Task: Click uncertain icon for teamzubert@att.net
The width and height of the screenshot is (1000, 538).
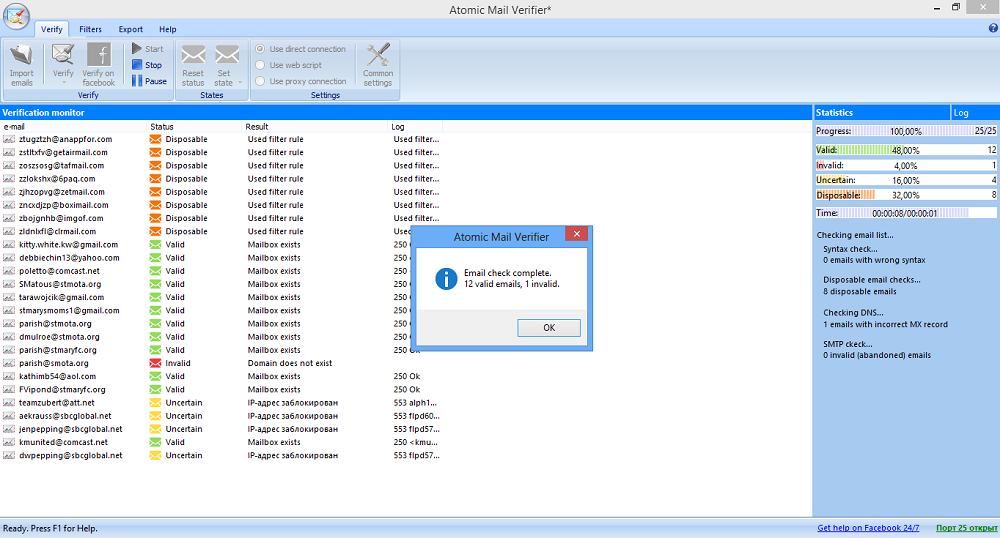Action: (x=155, y=403)
